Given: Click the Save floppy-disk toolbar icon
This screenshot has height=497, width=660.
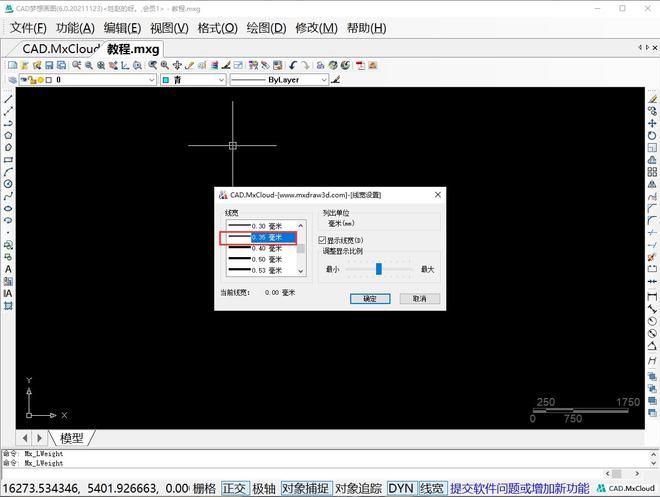Looking at the screenshot, I should point(49,65).
